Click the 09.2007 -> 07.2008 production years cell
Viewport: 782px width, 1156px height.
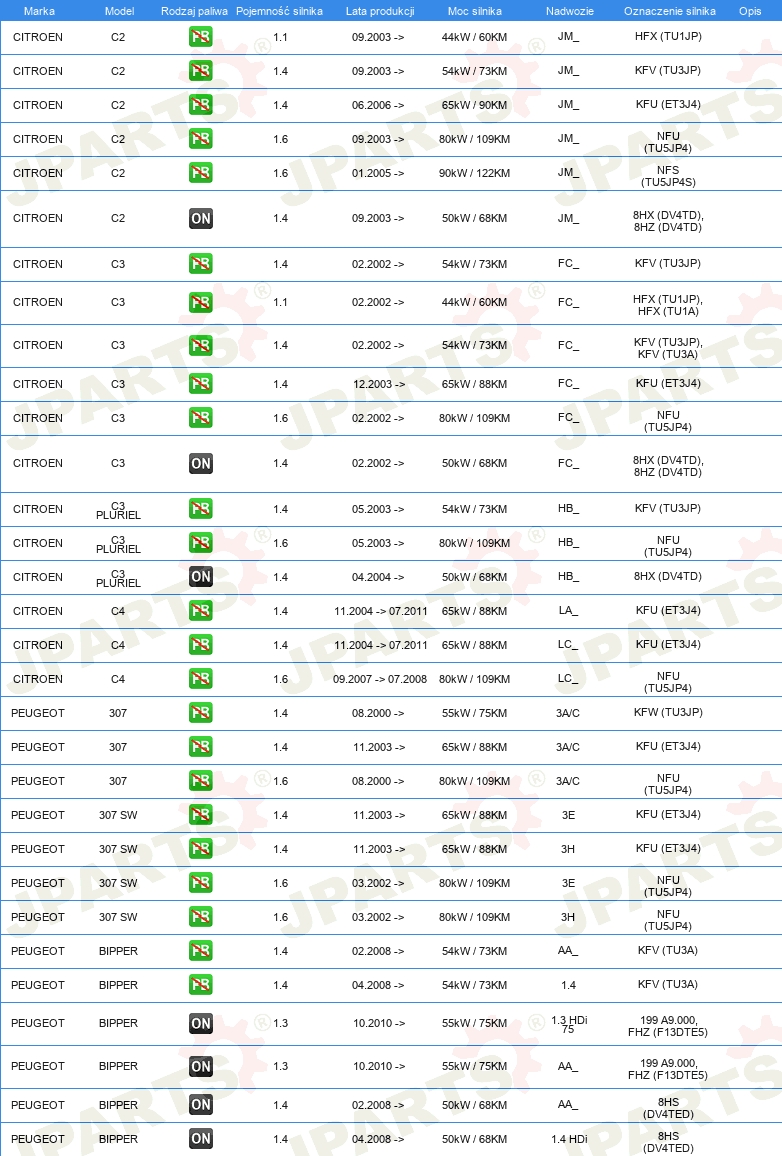(380, 679)
